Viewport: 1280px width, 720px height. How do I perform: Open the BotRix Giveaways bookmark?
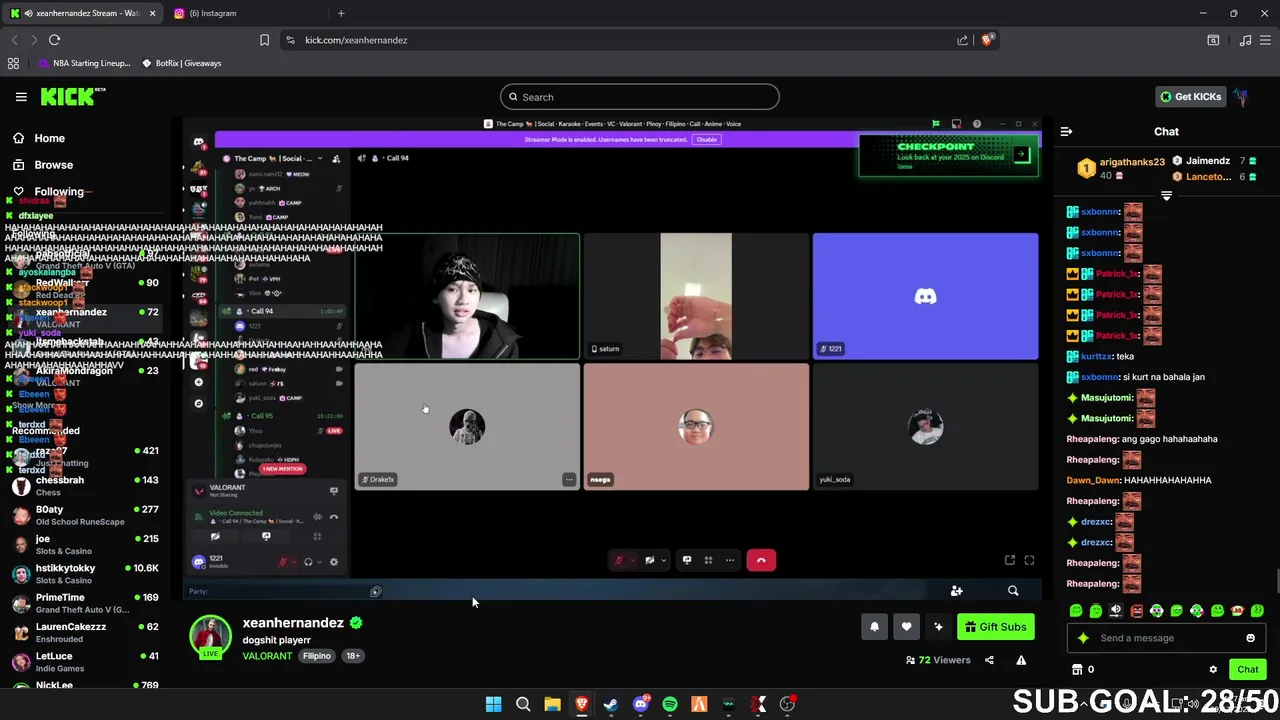pos(181,63)
